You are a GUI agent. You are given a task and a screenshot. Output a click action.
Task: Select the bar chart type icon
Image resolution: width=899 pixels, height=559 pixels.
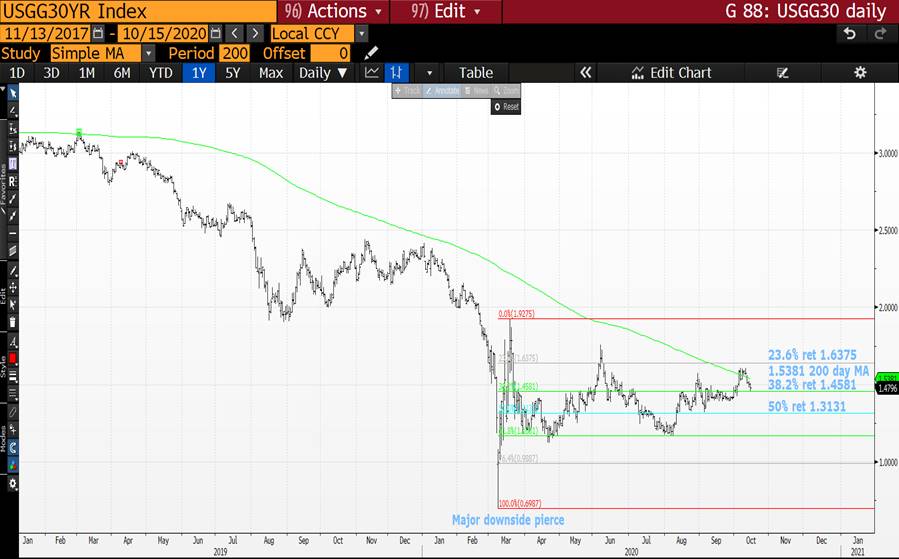398,73
